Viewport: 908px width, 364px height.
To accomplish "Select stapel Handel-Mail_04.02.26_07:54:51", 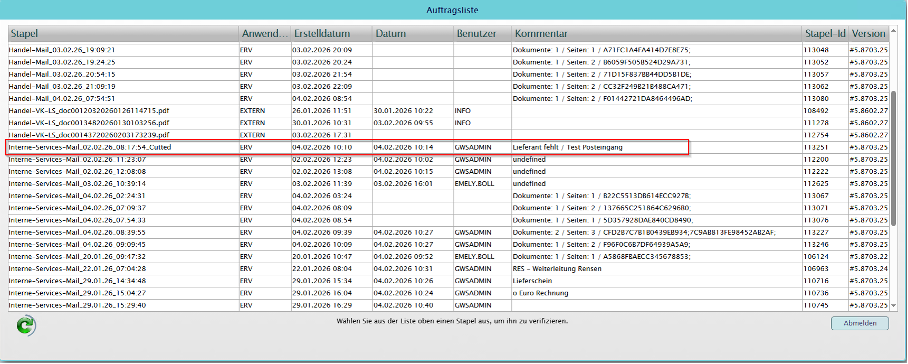I will click(x=62, y=98).
